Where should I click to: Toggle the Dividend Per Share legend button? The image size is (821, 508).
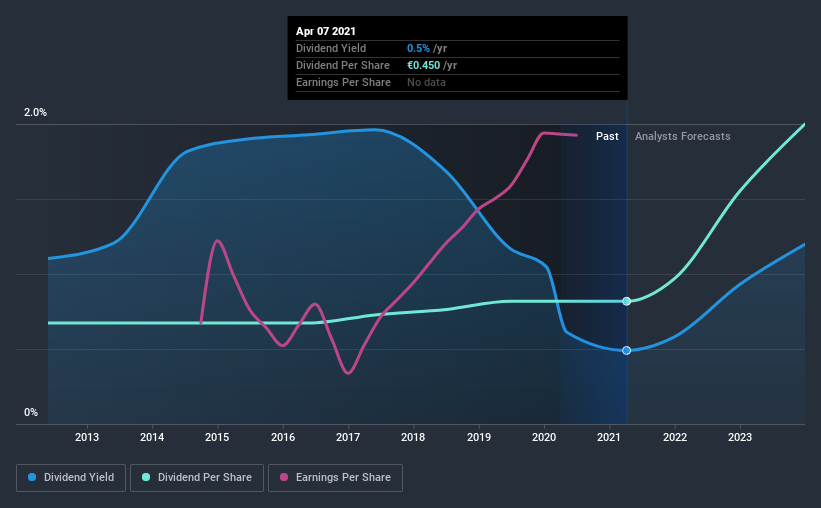click(x=197, y=478)
